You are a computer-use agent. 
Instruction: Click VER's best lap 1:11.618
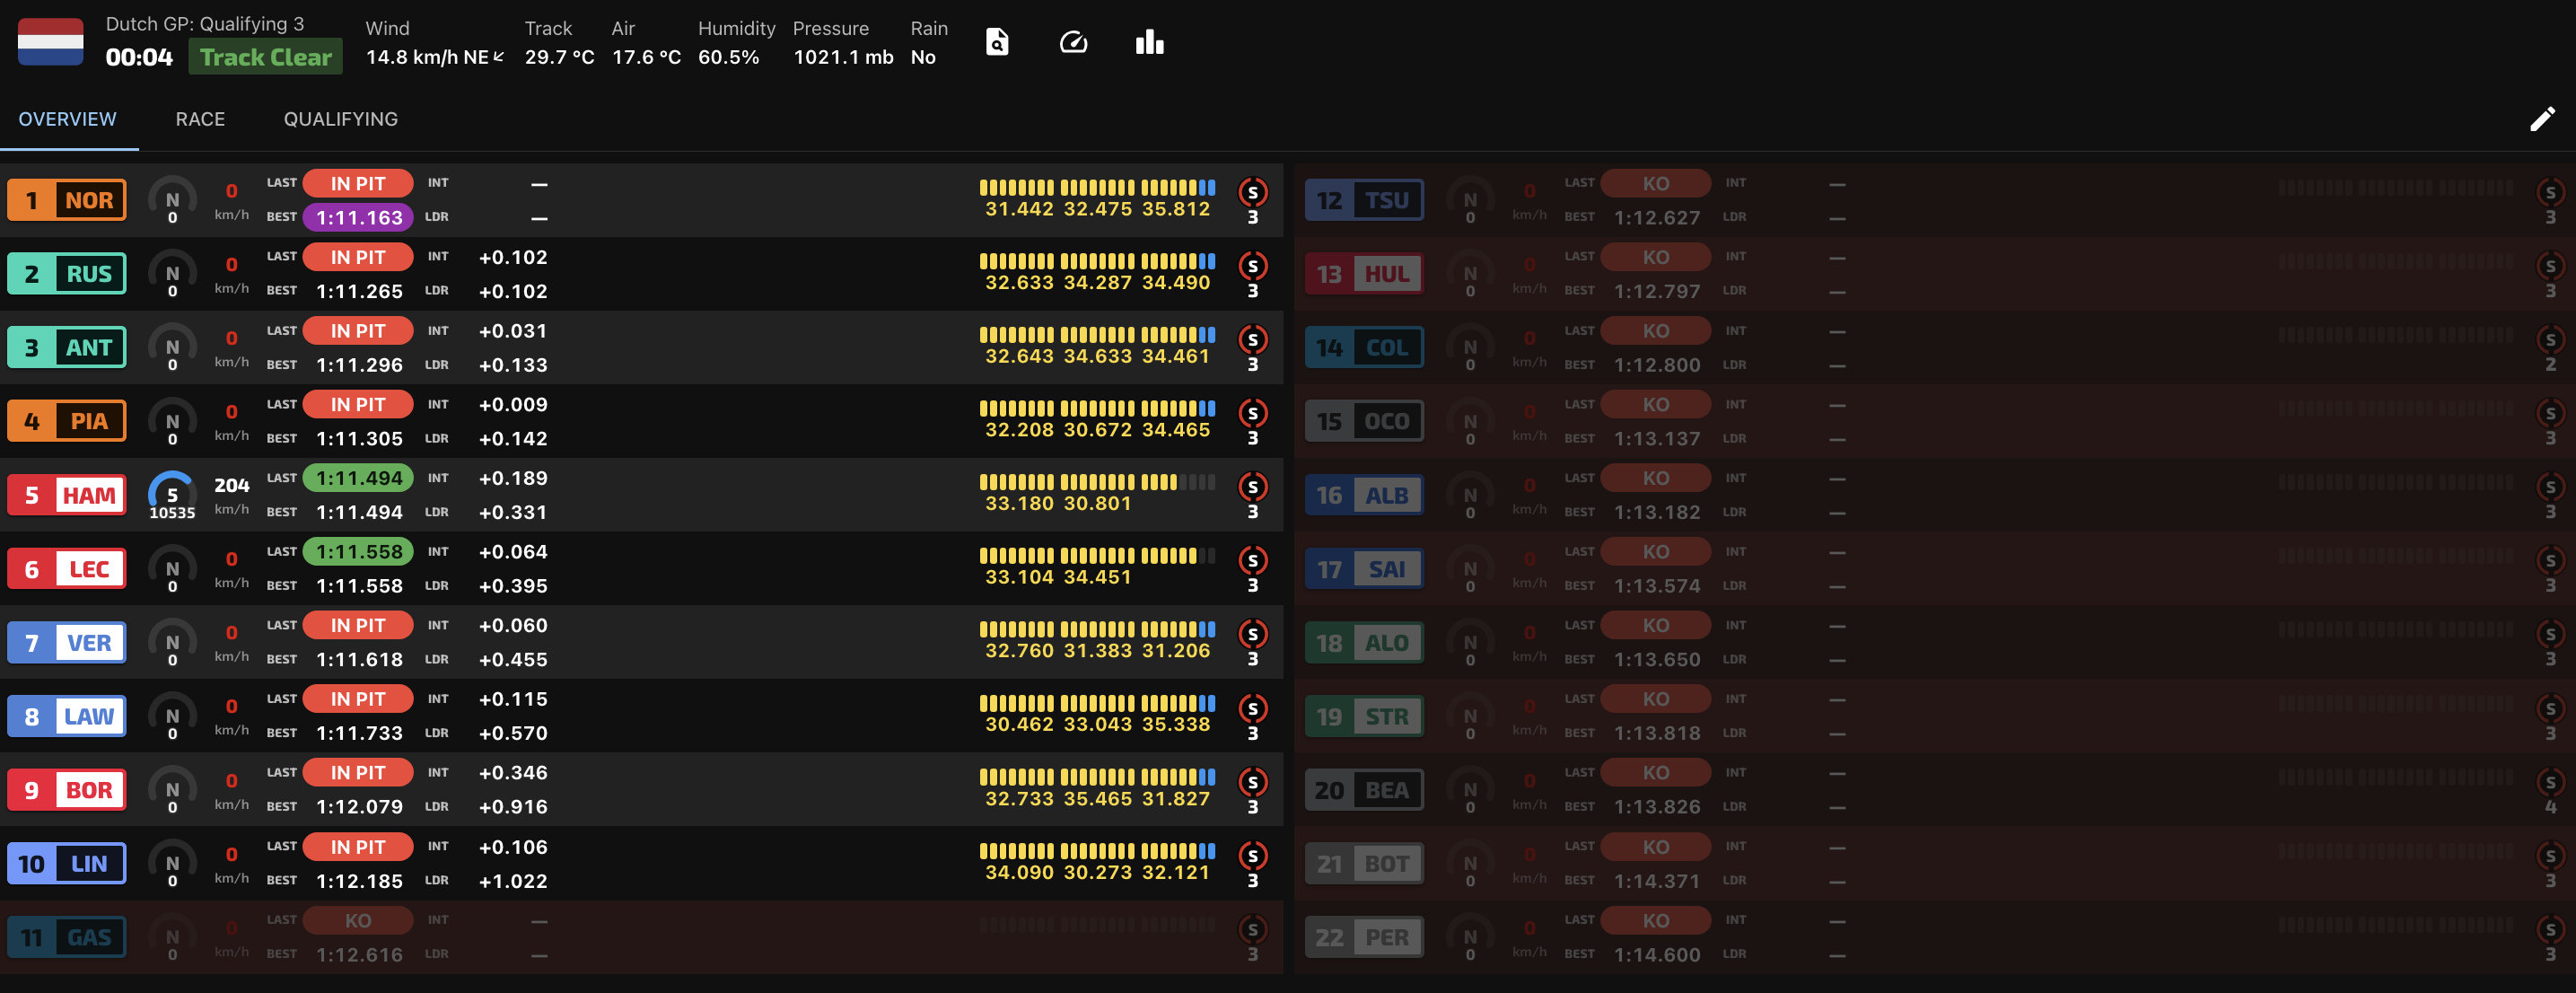tap(360, 660)
